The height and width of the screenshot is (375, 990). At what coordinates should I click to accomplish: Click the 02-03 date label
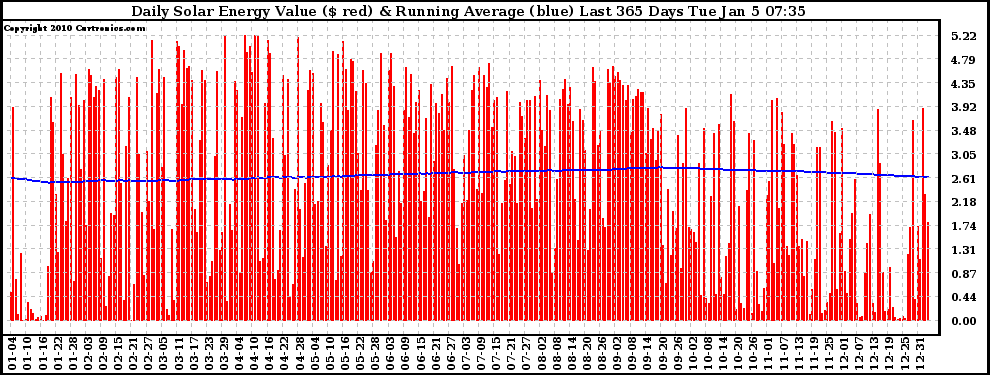coord(89,353)
